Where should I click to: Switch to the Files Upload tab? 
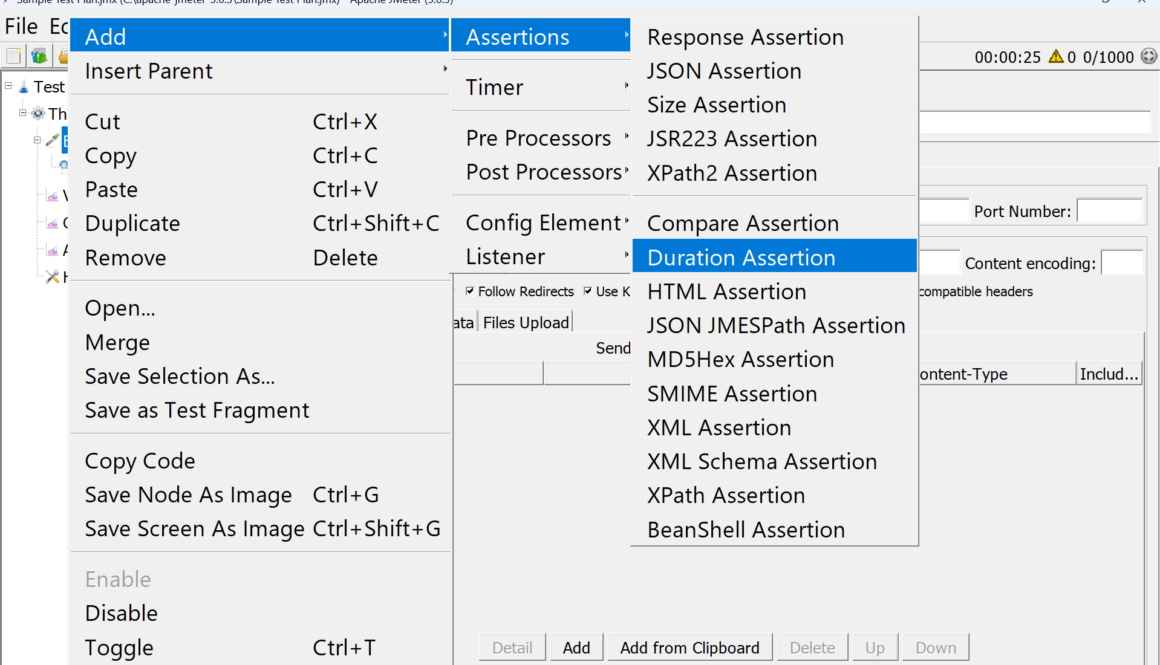point(526,322)
